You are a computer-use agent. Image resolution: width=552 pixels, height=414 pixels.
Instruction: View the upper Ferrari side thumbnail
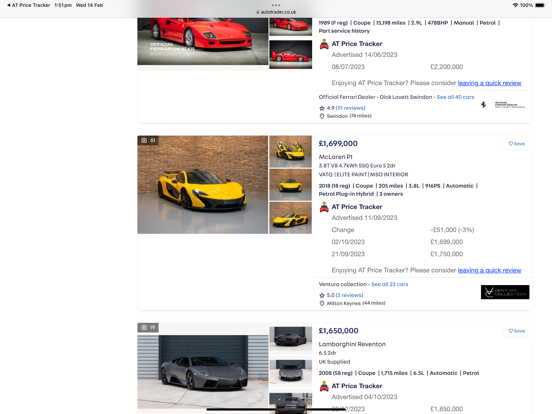click(290, 26)
